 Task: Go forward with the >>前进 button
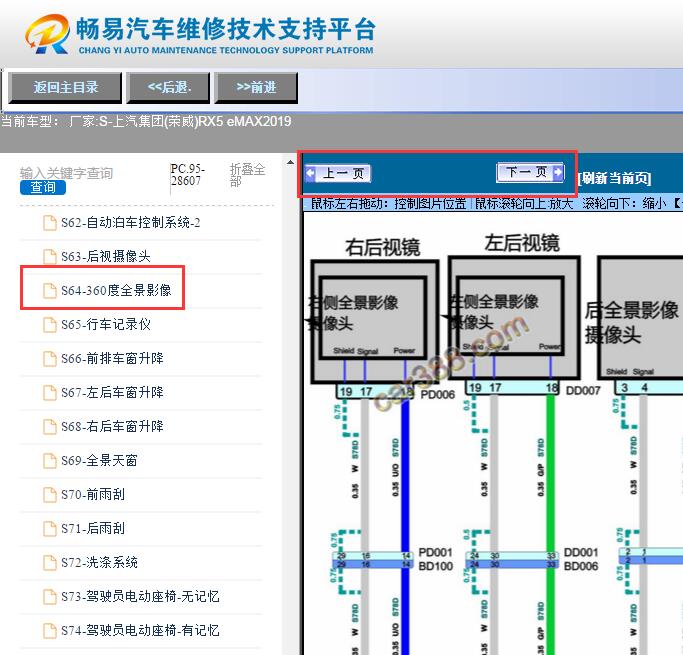256,88
